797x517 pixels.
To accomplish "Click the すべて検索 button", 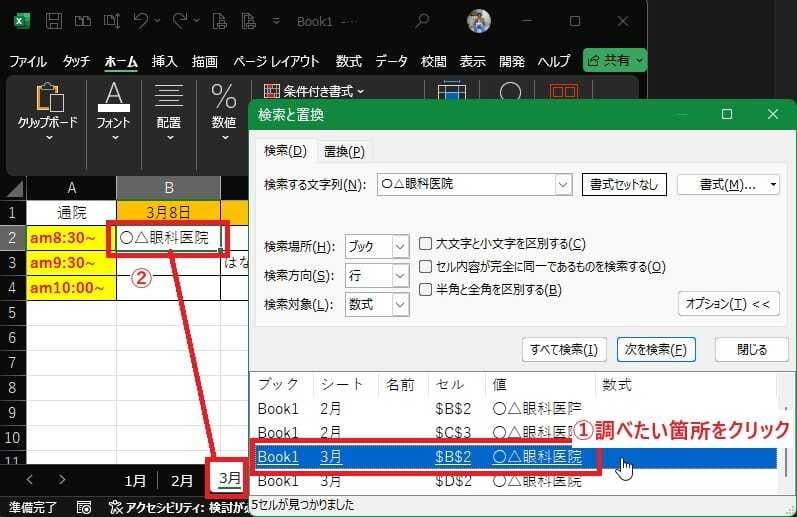I will pyautogui.click(x=564, y=350).
